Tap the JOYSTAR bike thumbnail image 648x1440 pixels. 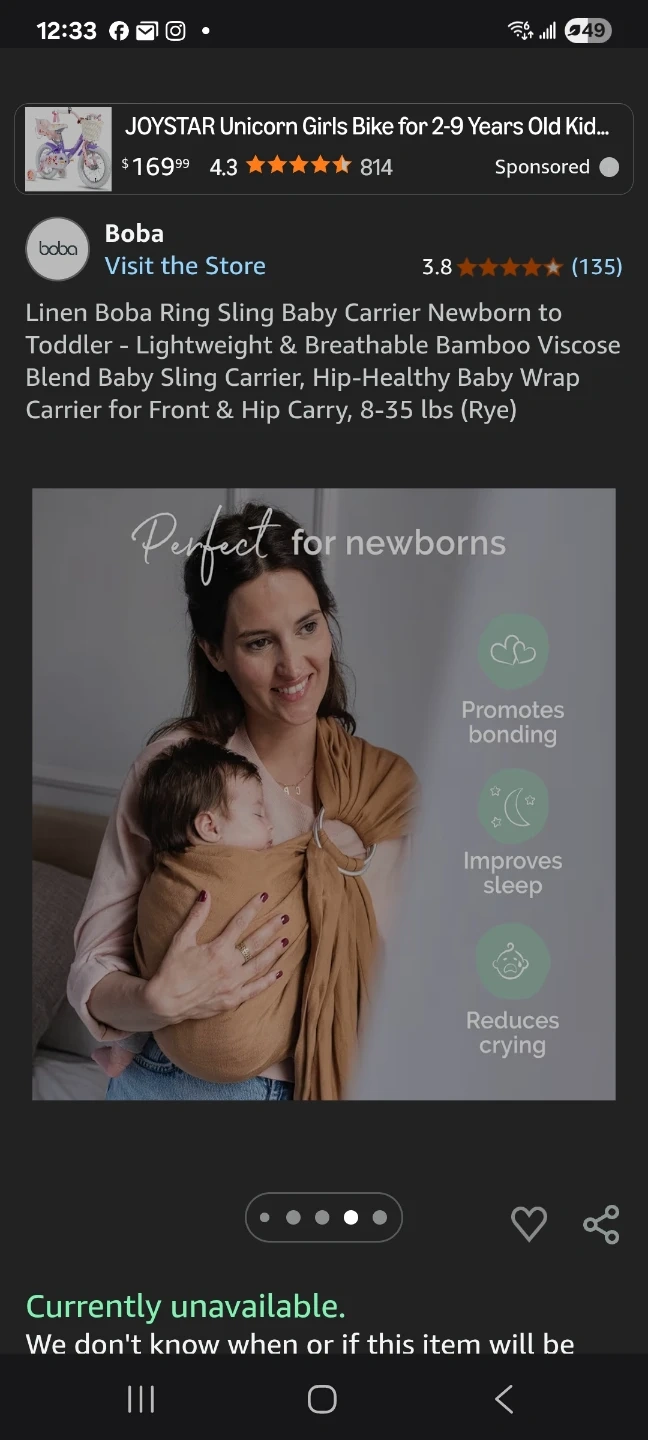click(68, 148)
